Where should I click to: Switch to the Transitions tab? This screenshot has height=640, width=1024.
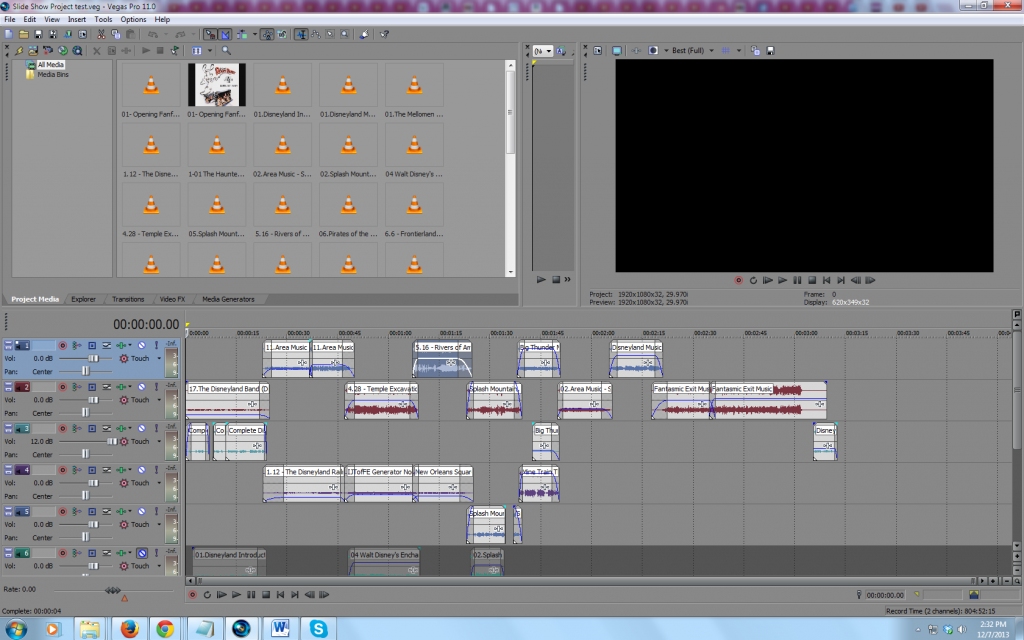point(128,299)
